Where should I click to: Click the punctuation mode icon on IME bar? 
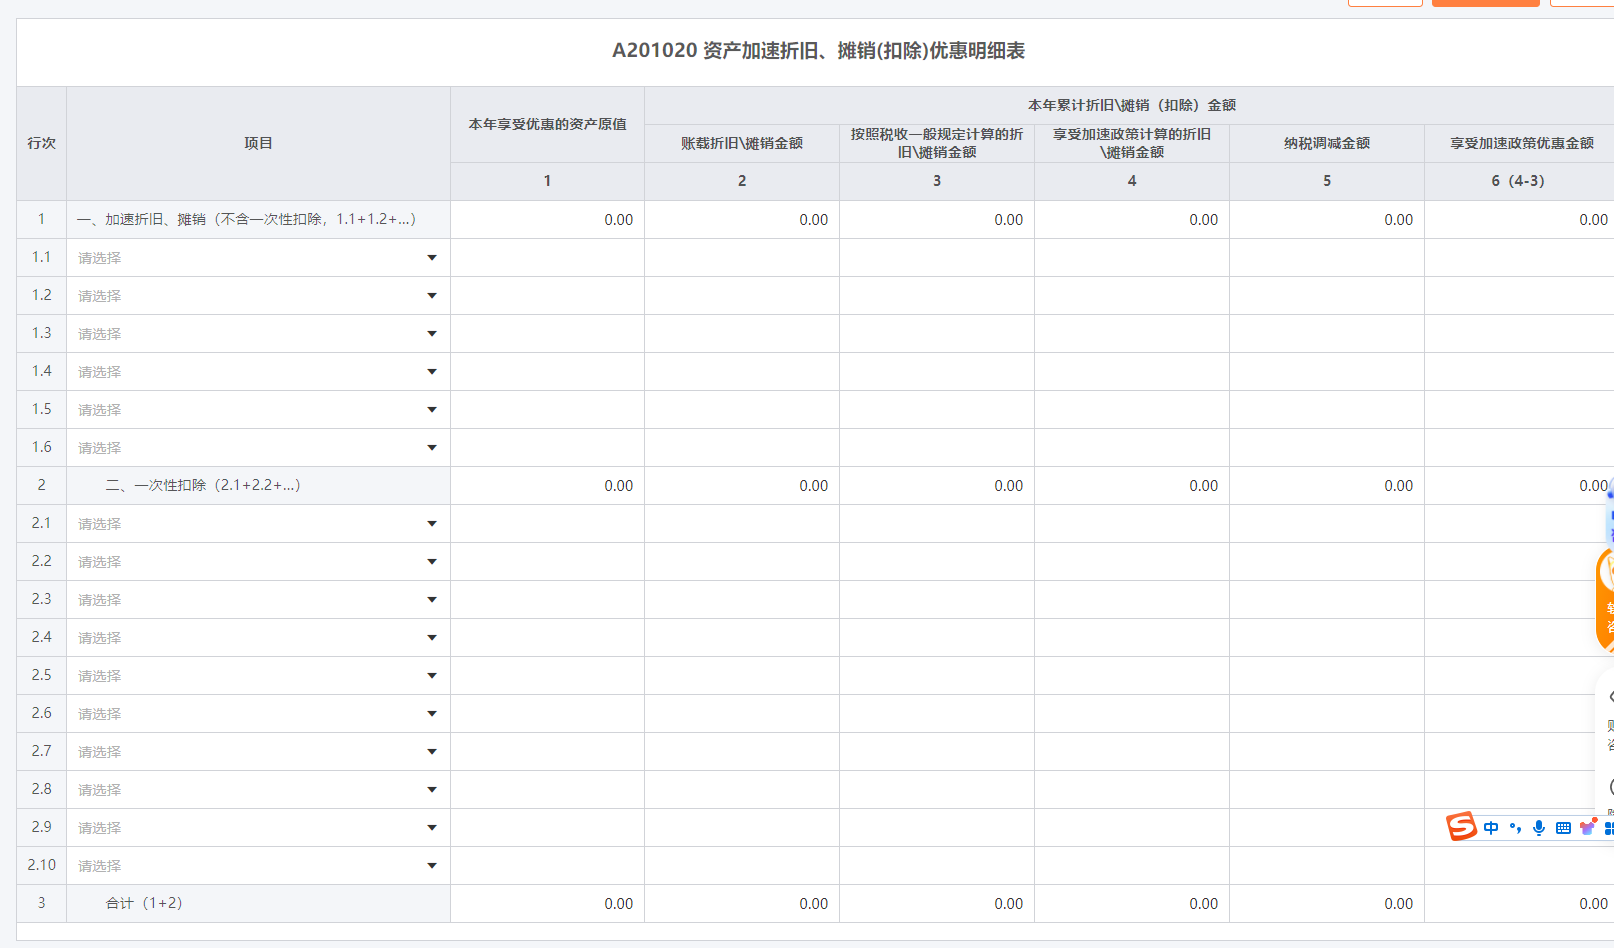(x=1515, y=828)
